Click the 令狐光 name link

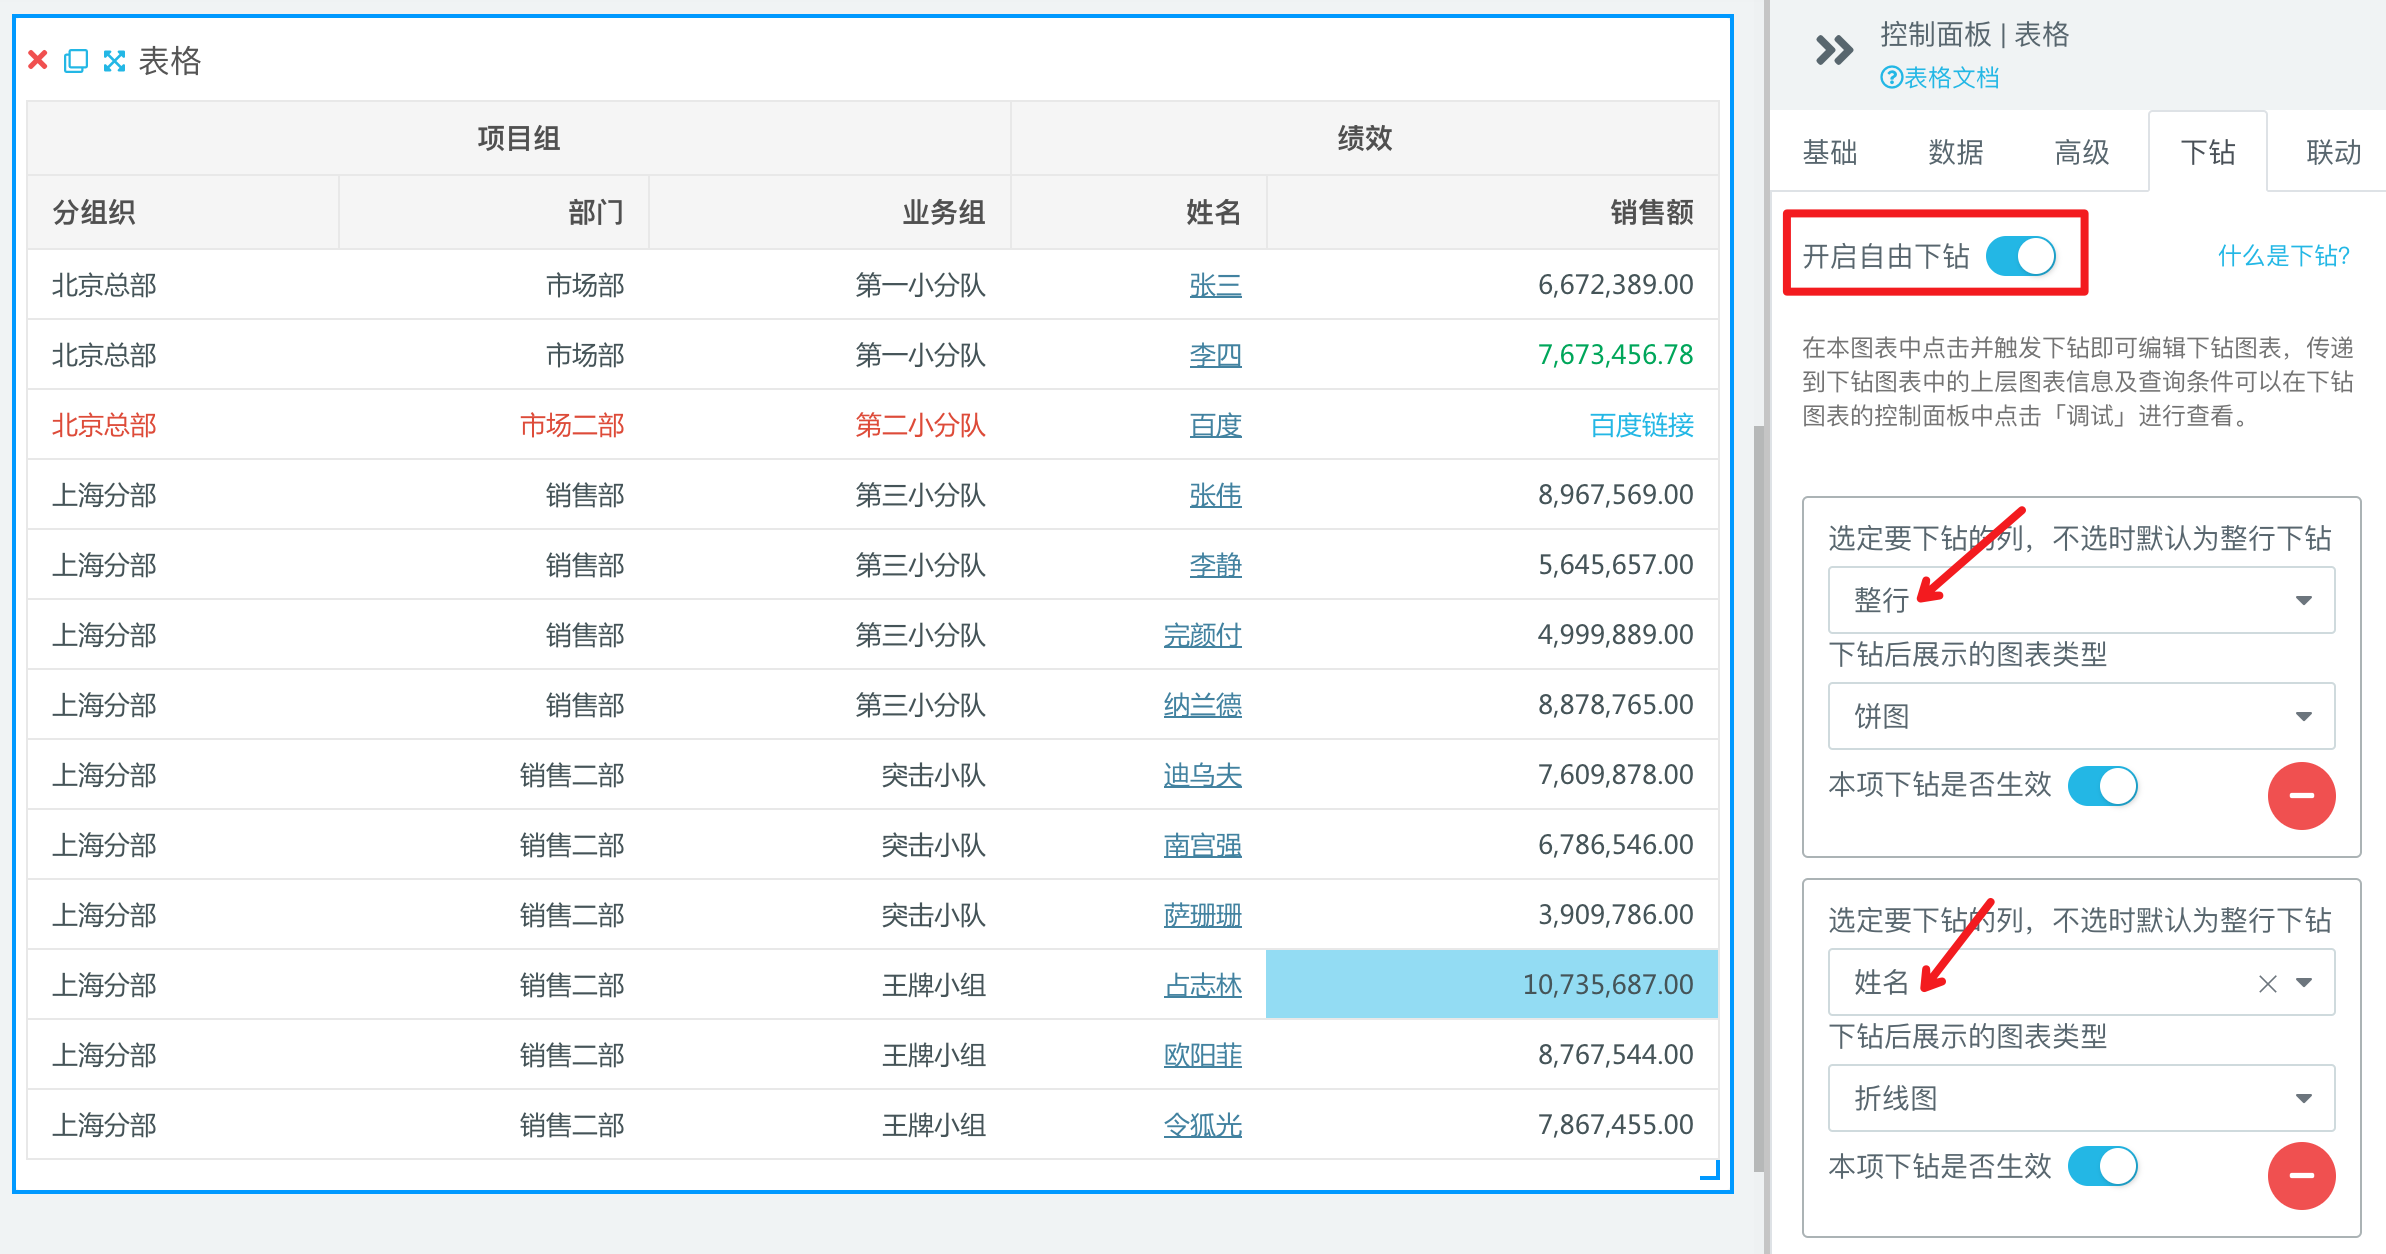[x=1202, y=1125]
